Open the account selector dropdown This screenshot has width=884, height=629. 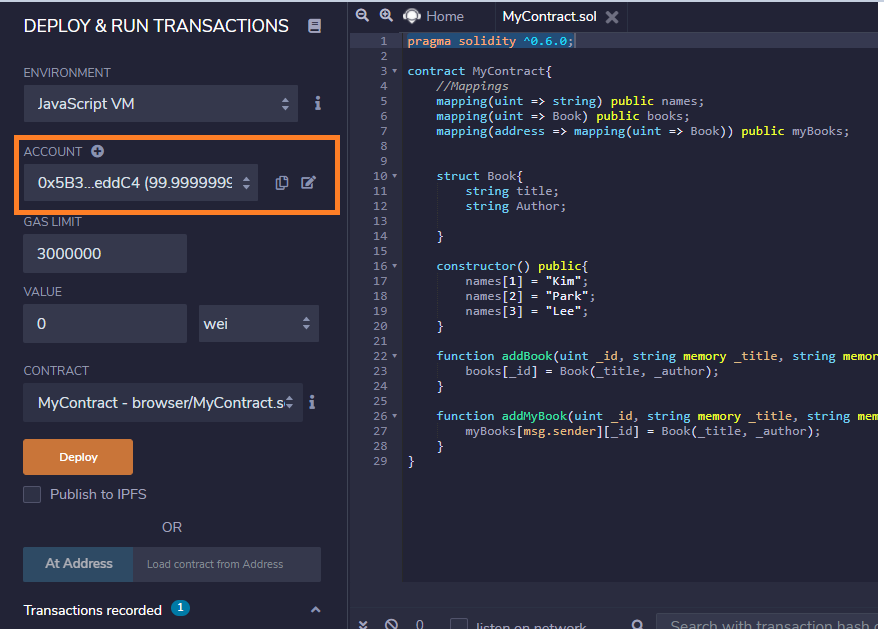141,183
